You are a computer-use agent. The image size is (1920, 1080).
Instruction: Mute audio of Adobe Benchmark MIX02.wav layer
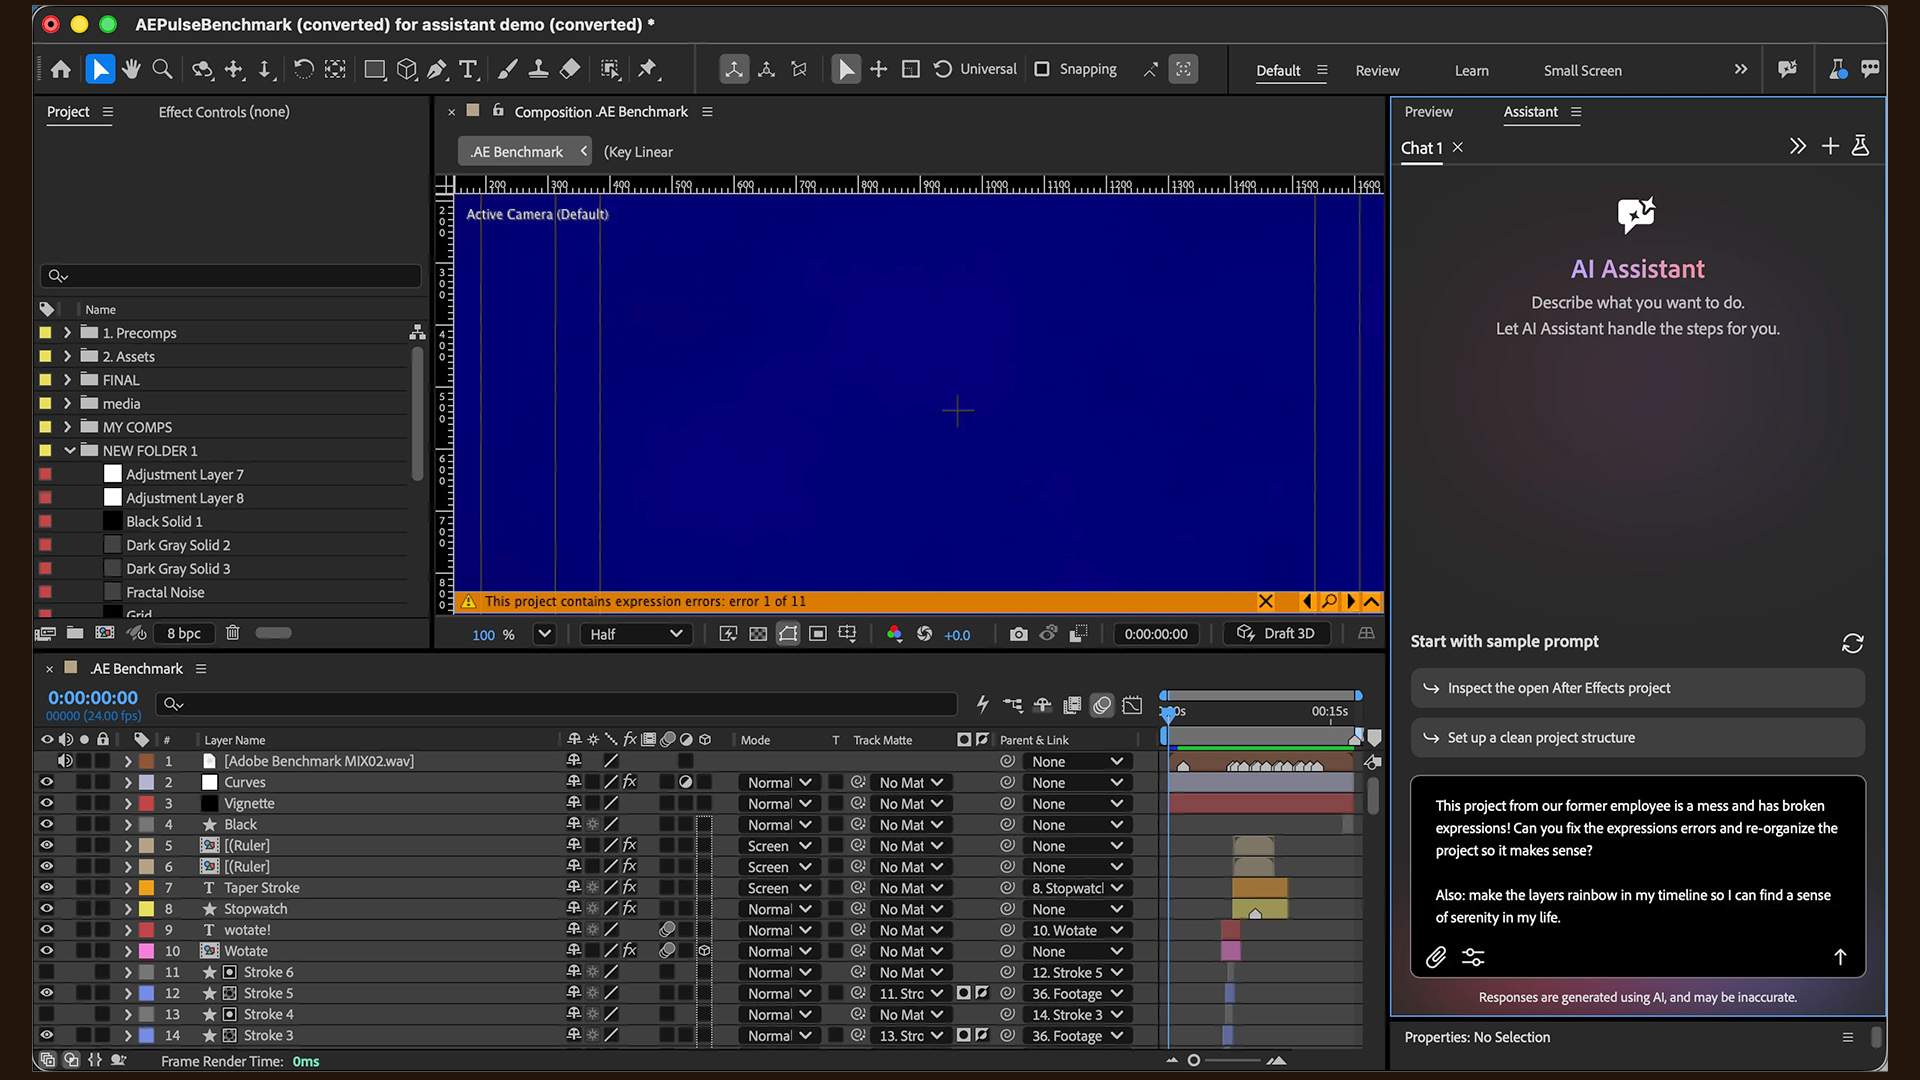tap(65, 761)
